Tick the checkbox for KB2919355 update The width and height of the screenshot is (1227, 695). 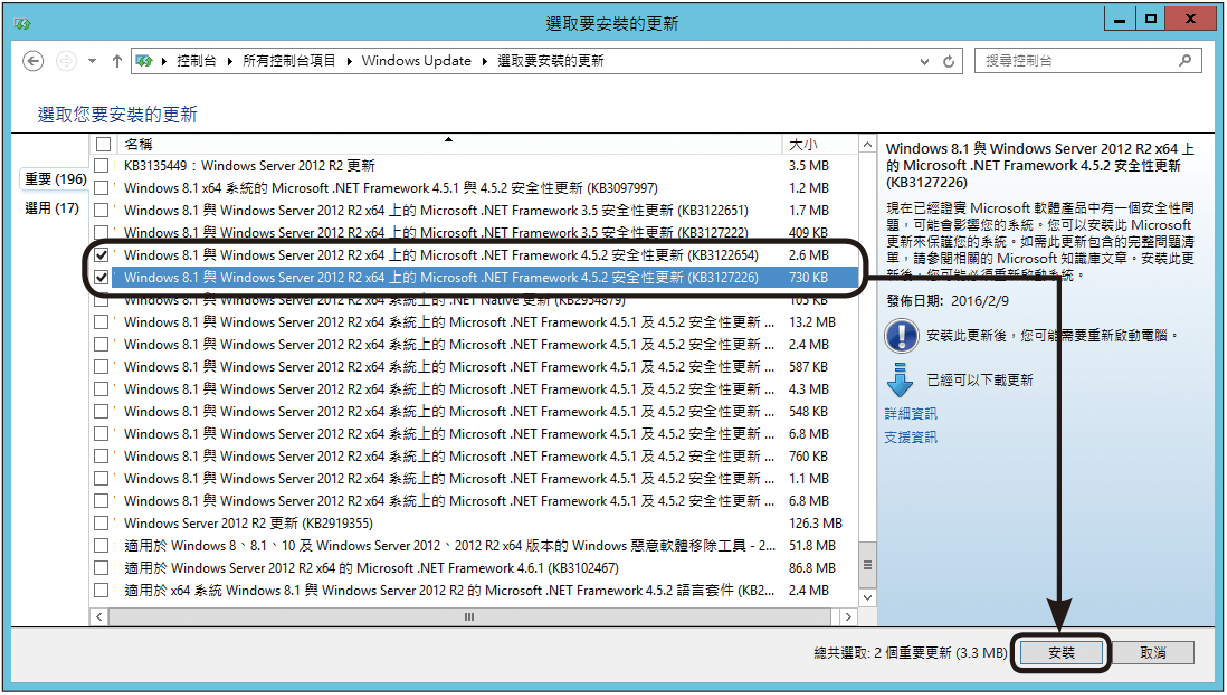(101, 523)
